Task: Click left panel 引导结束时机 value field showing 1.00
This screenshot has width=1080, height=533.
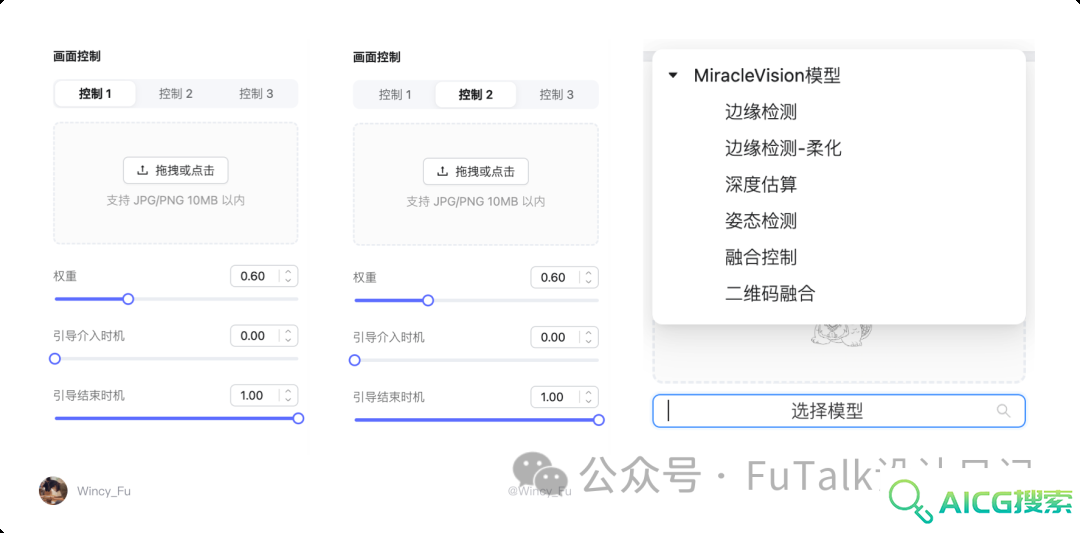Action: coord(264,395)
